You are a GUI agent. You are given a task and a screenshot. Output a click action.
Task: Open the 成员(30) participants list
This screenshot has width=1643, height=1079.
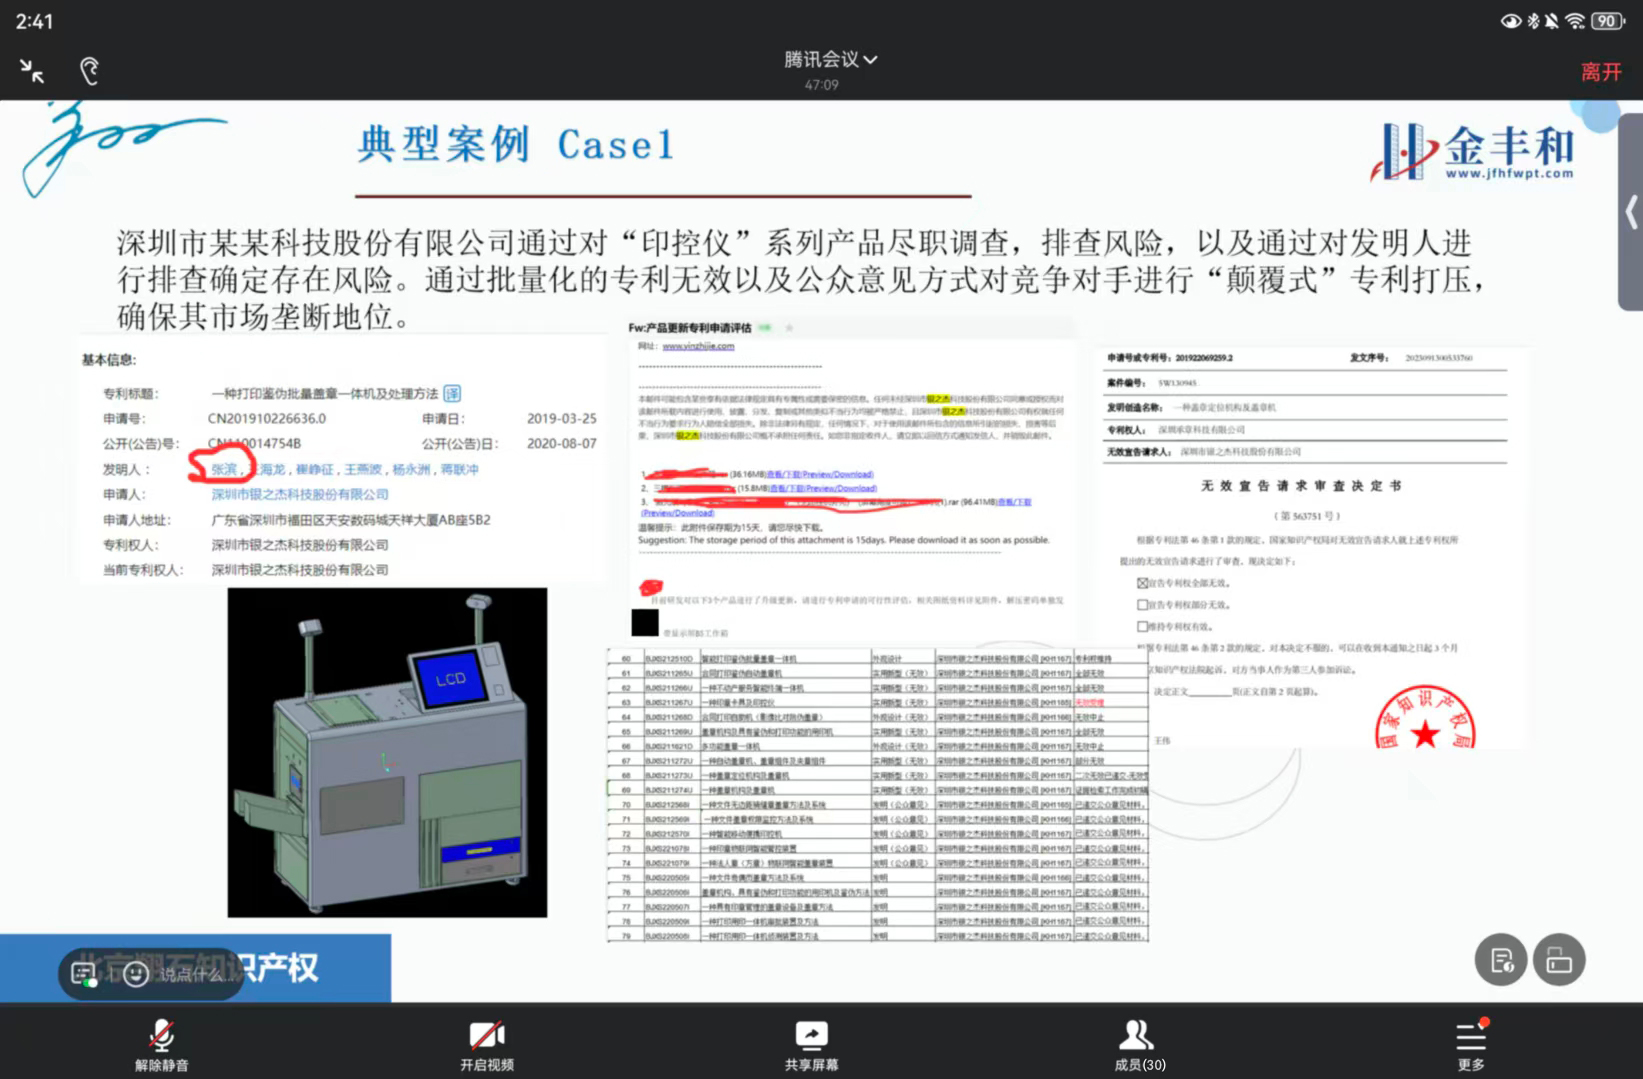point(1139,1044)
